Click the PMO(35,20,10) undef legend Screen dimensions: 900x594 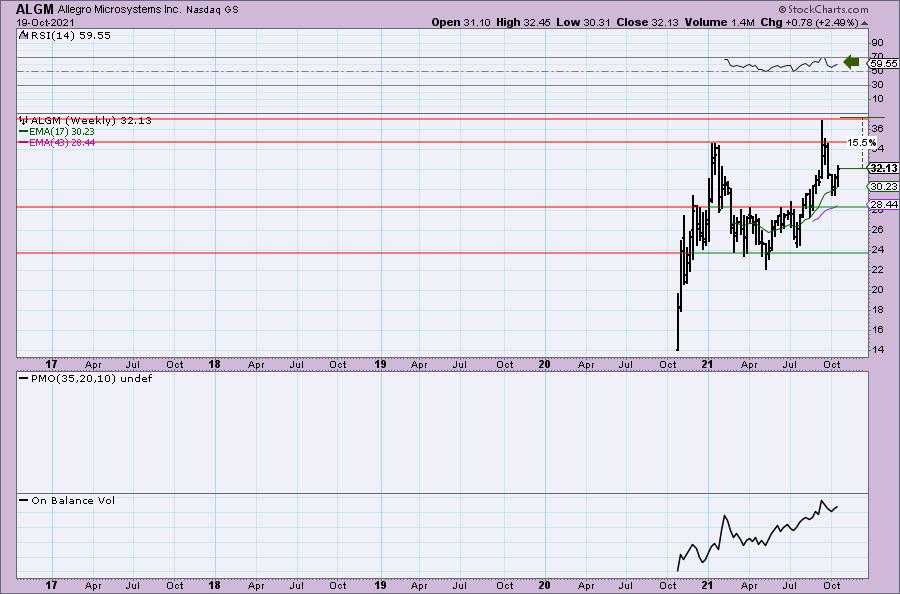91,378
